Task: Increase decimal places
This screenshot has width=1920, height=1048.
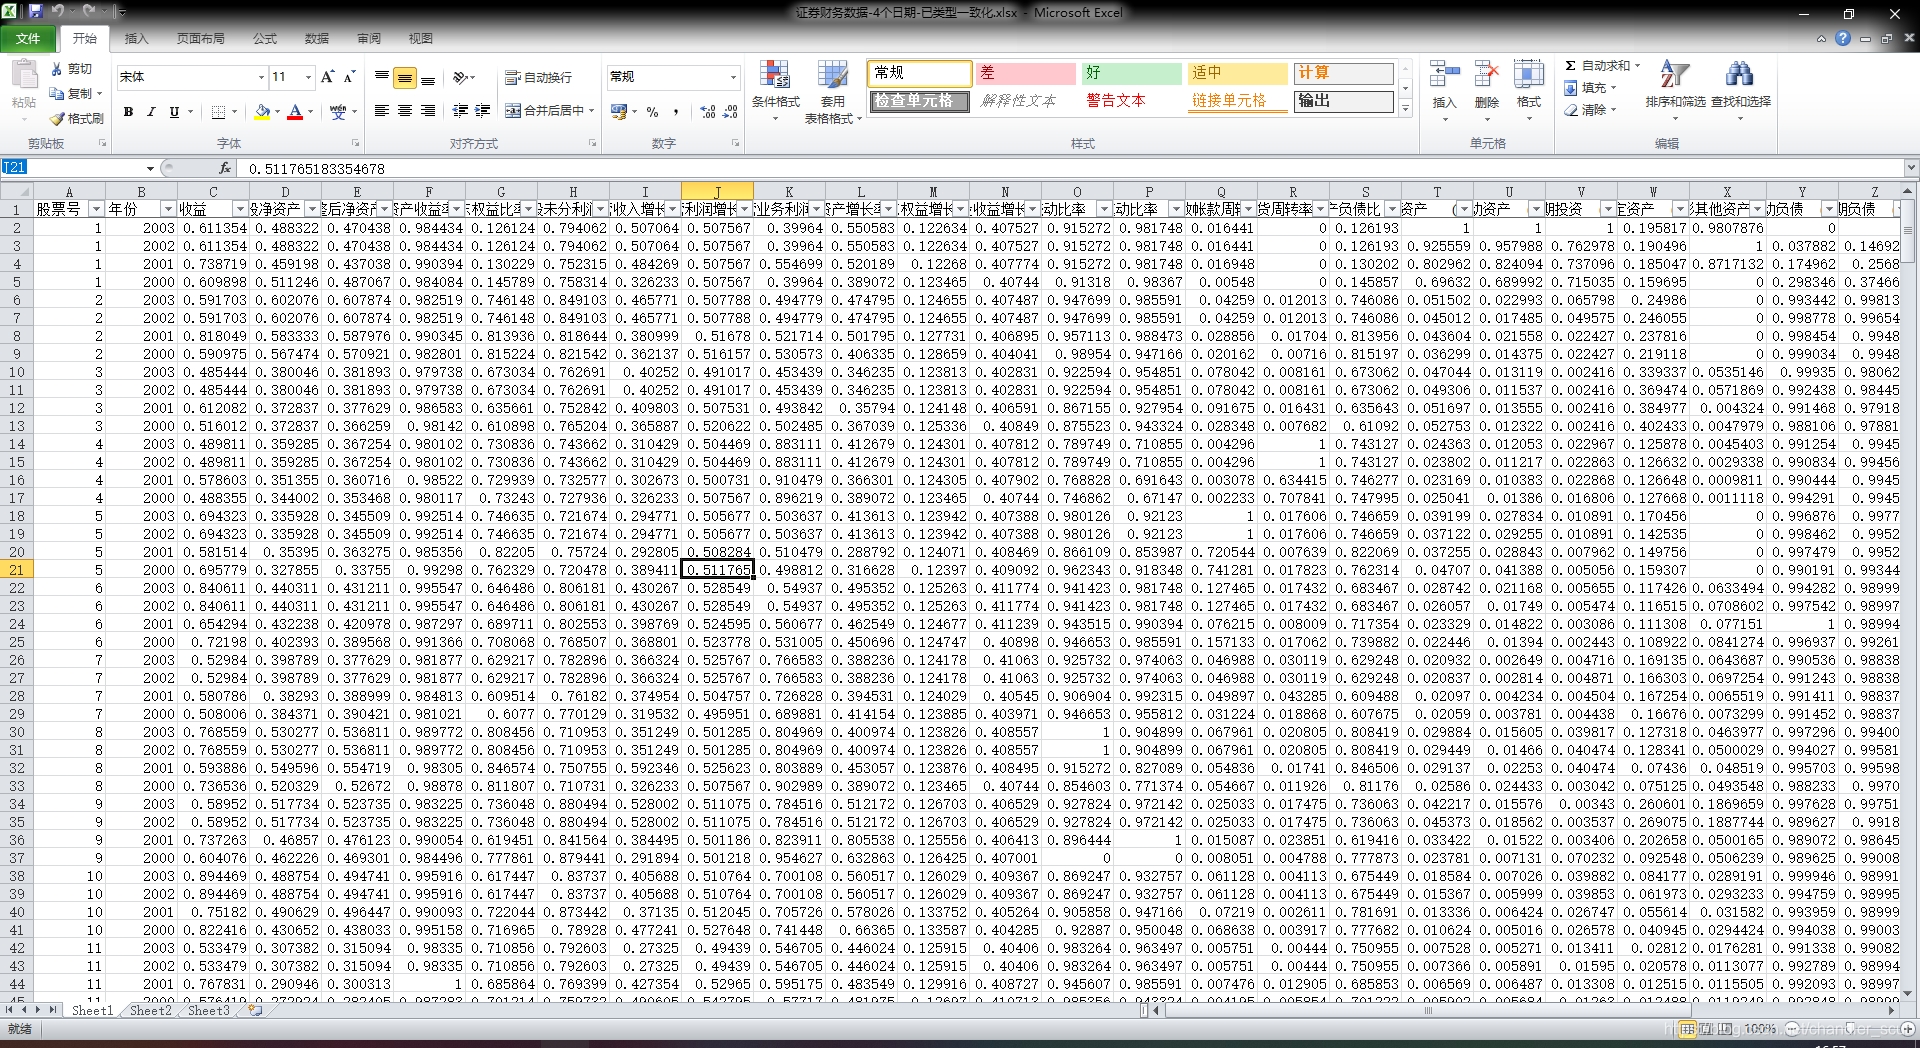Action: point(708,112)
